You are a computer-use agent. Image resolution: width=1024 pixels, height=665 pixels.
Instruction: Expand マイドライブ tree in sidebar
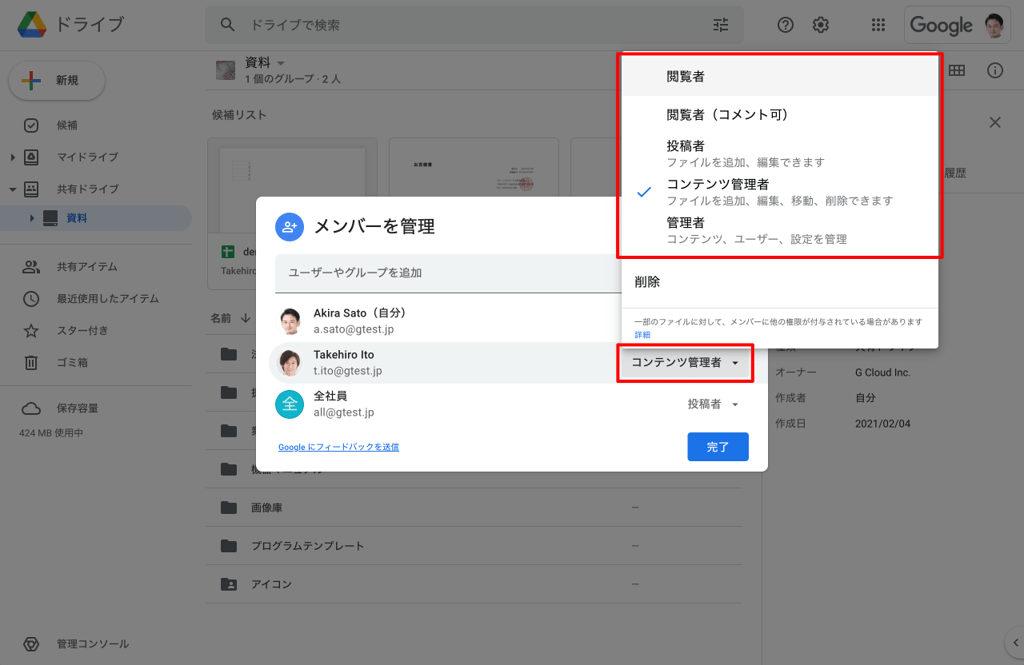pyautogui.click(x=13, y=157)
